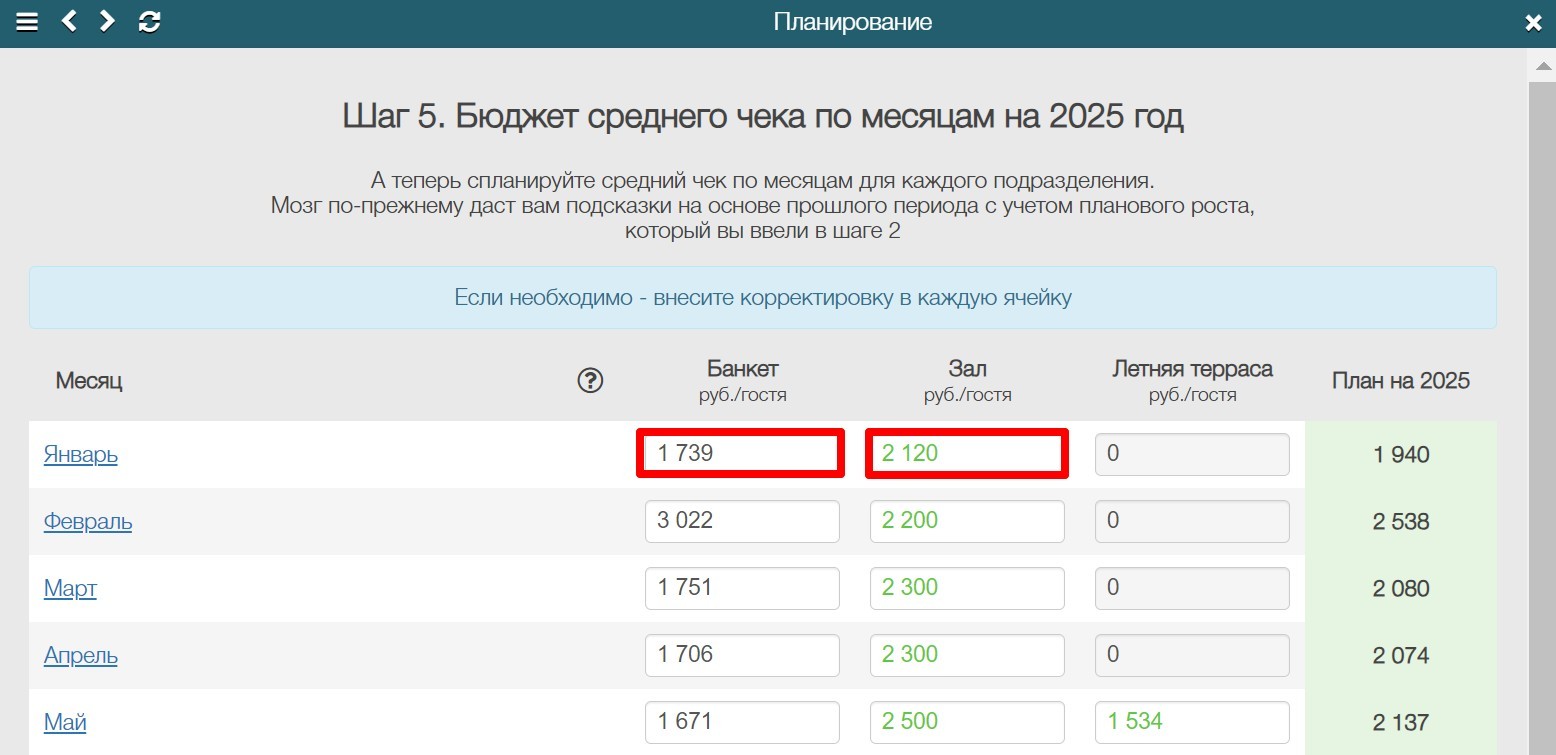
Task: Open the Январь month link
Action: pos(79,455)
